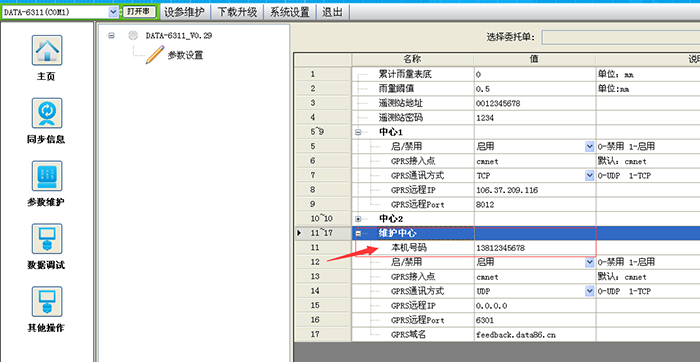Expand the 中心2 group
Image resolution: width=700 pixels, height=362 pixels.
click(358, 219)
